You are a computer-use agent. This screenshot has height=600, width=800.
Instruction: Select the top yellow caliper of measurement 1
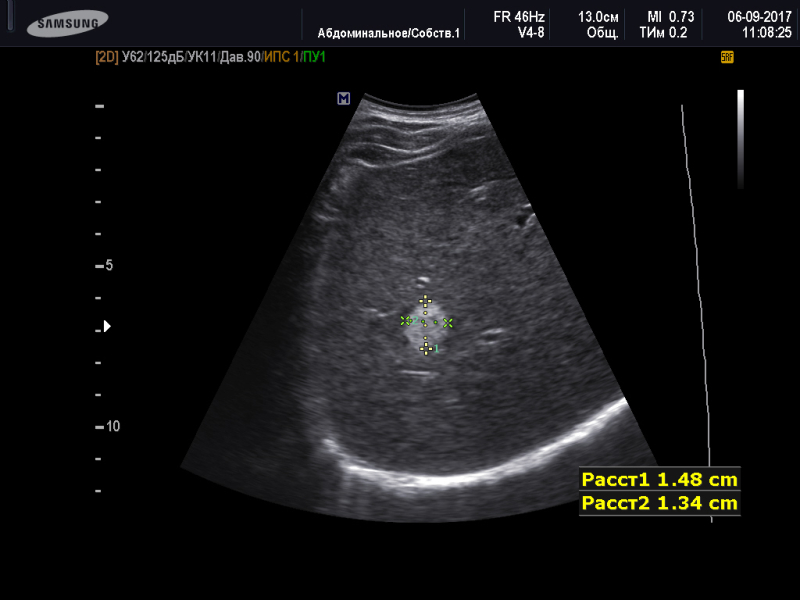coord(425,301)
